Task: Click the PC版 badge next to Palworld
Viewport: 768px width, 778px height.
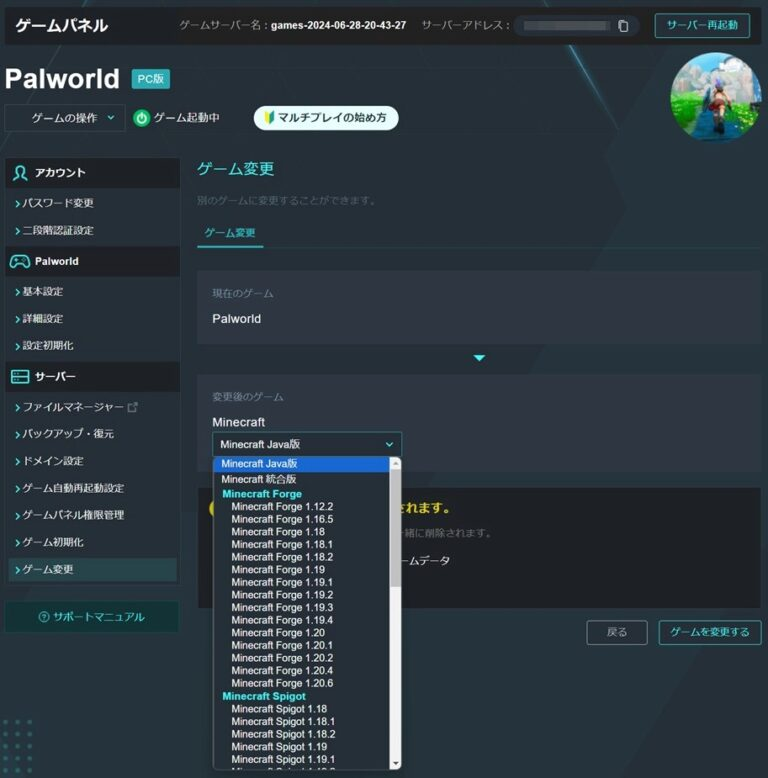Action: [151, 79]
